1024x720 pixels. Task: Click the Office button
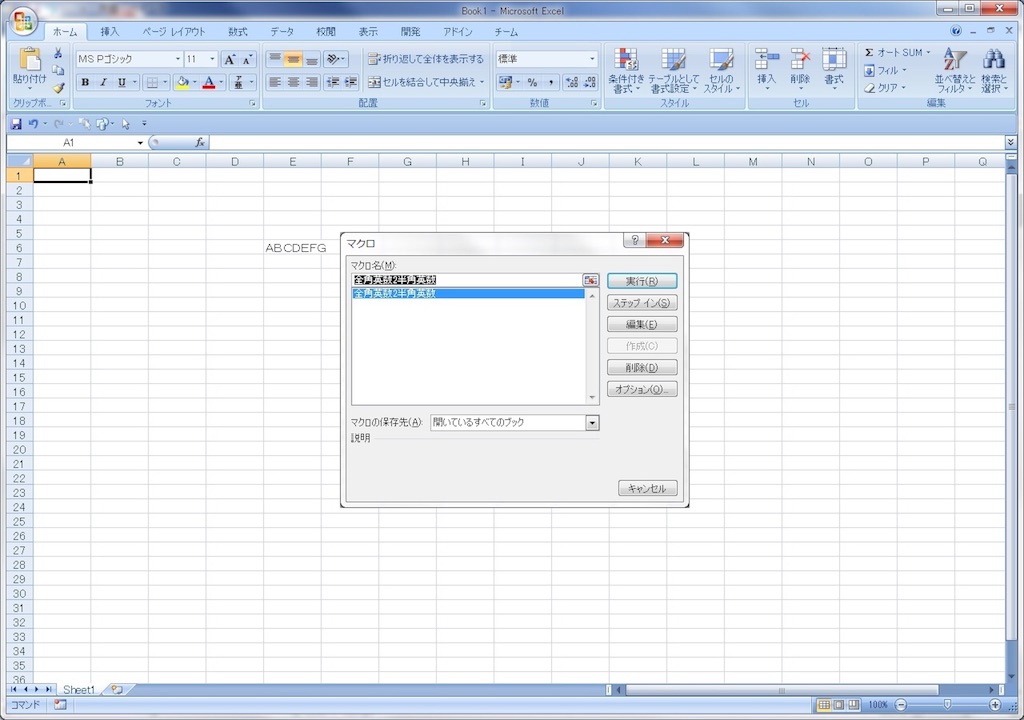(x=24, y=22)
